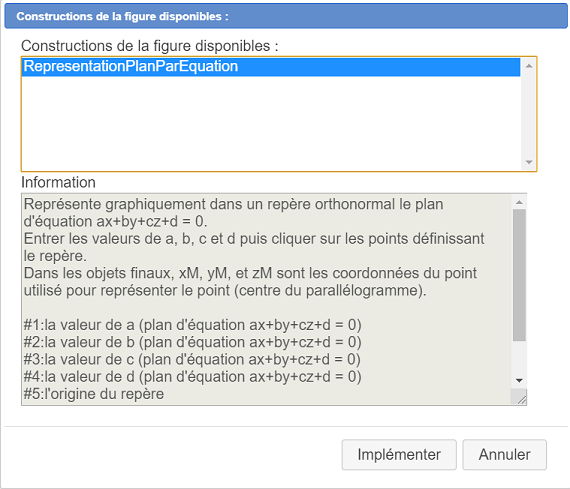570x489 pixels.
Task: Click the Information box resize grip
Action: point(520,397)
